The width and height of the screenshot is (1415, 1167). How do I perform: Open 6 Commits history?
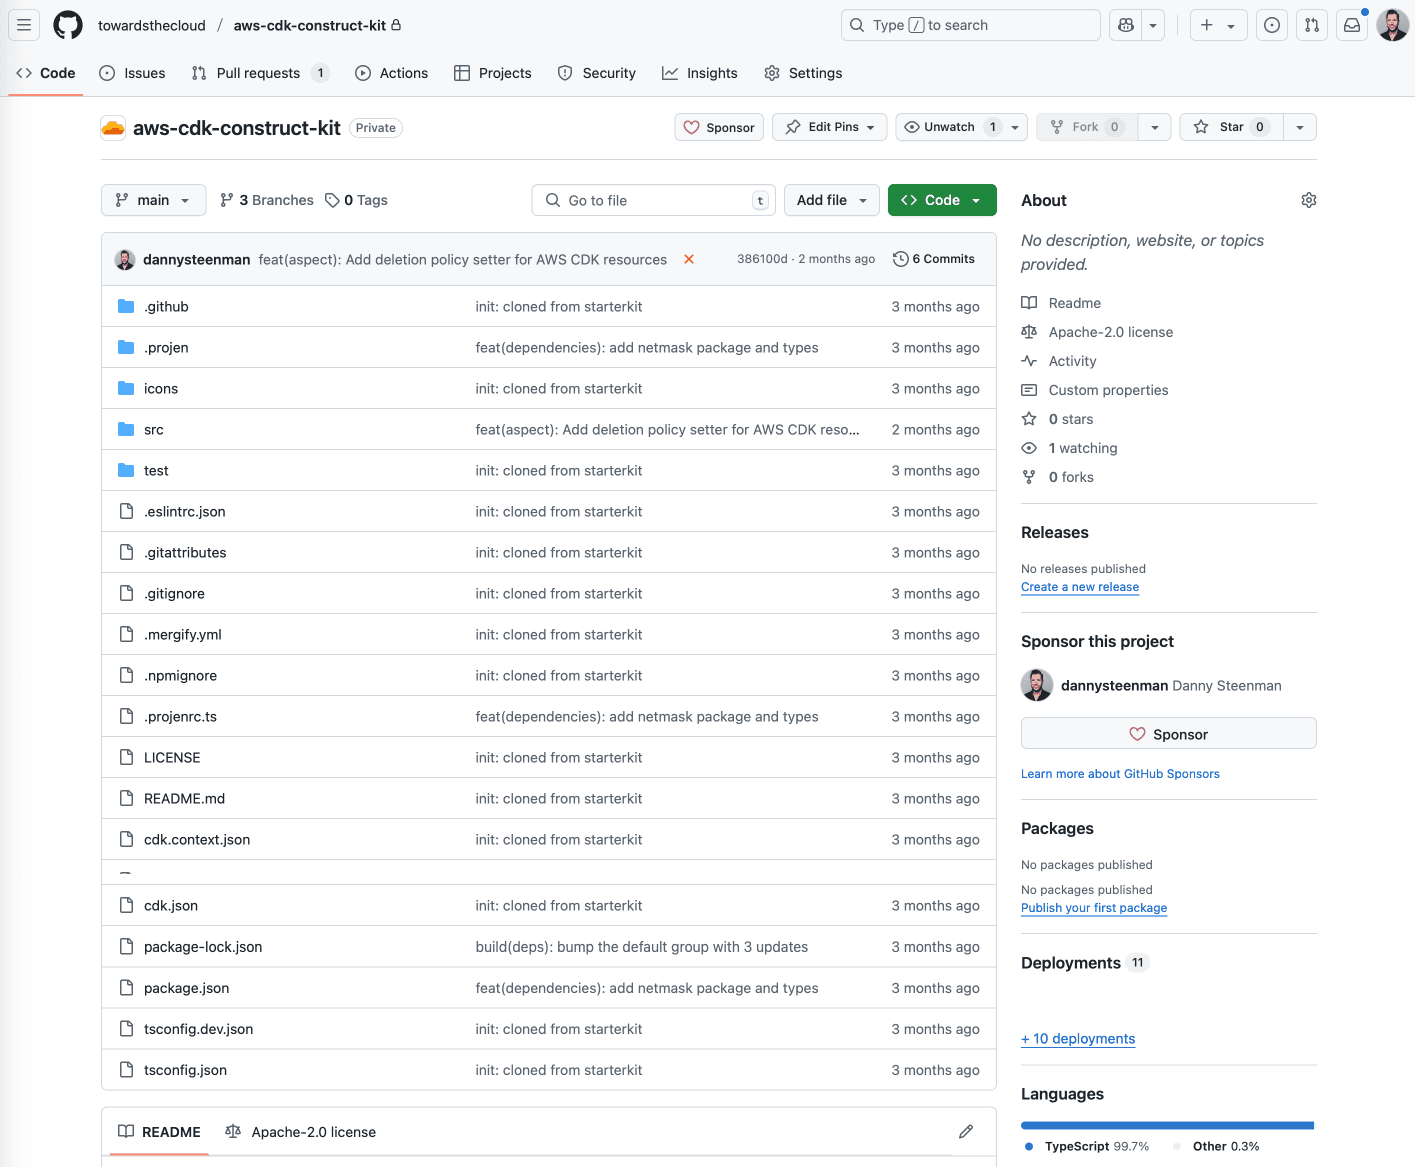coord(934,259)
